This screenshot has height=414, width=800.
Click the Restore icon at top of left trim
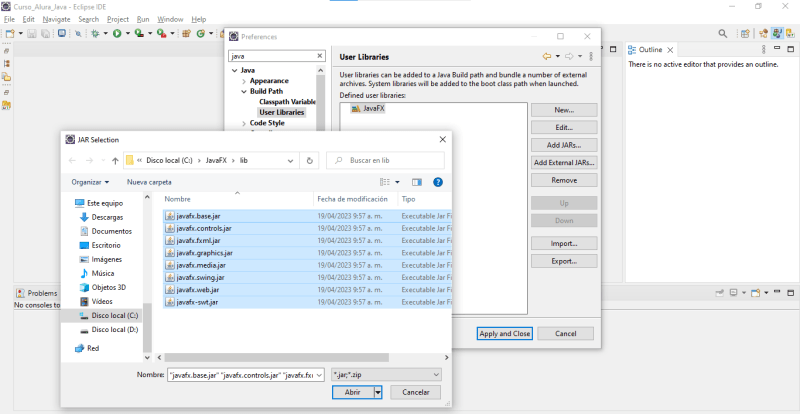tap(7, 51)
